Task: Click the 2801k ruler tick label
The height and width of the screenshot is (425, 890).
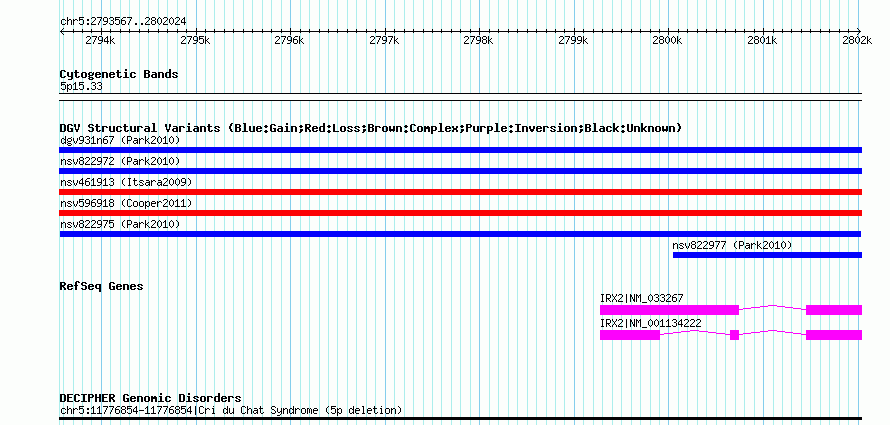Action: coord(762,40)
